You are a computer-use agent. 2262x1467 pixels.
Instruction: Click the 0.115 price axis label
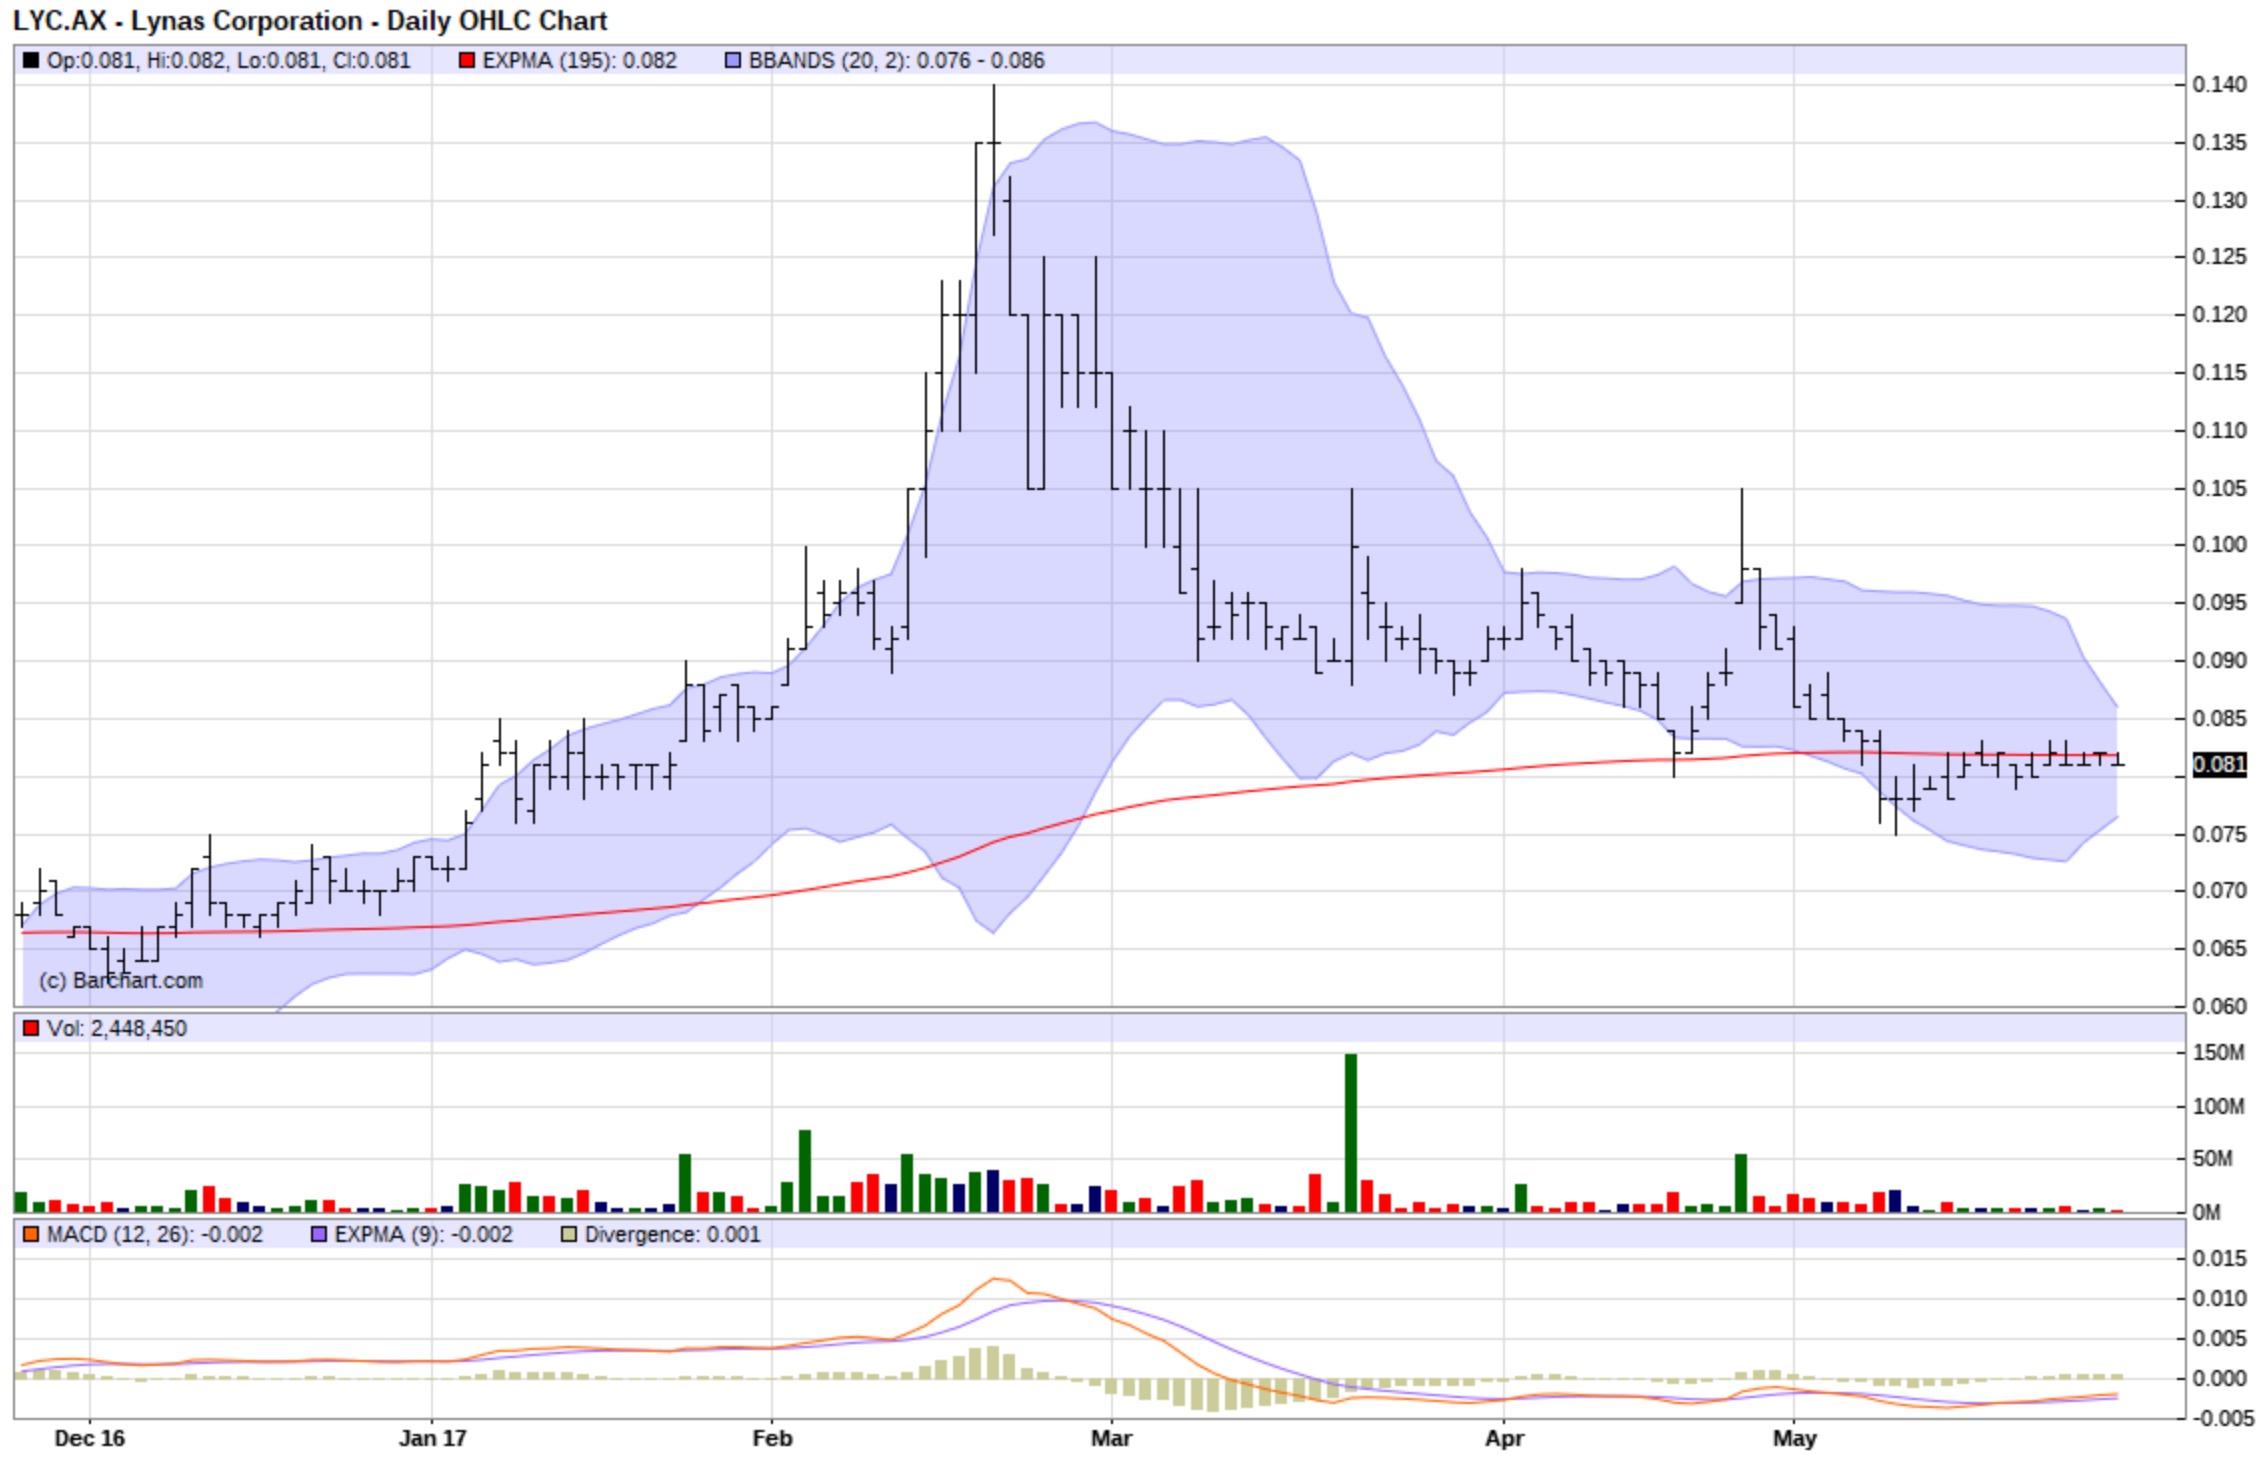pos(2220,373)
